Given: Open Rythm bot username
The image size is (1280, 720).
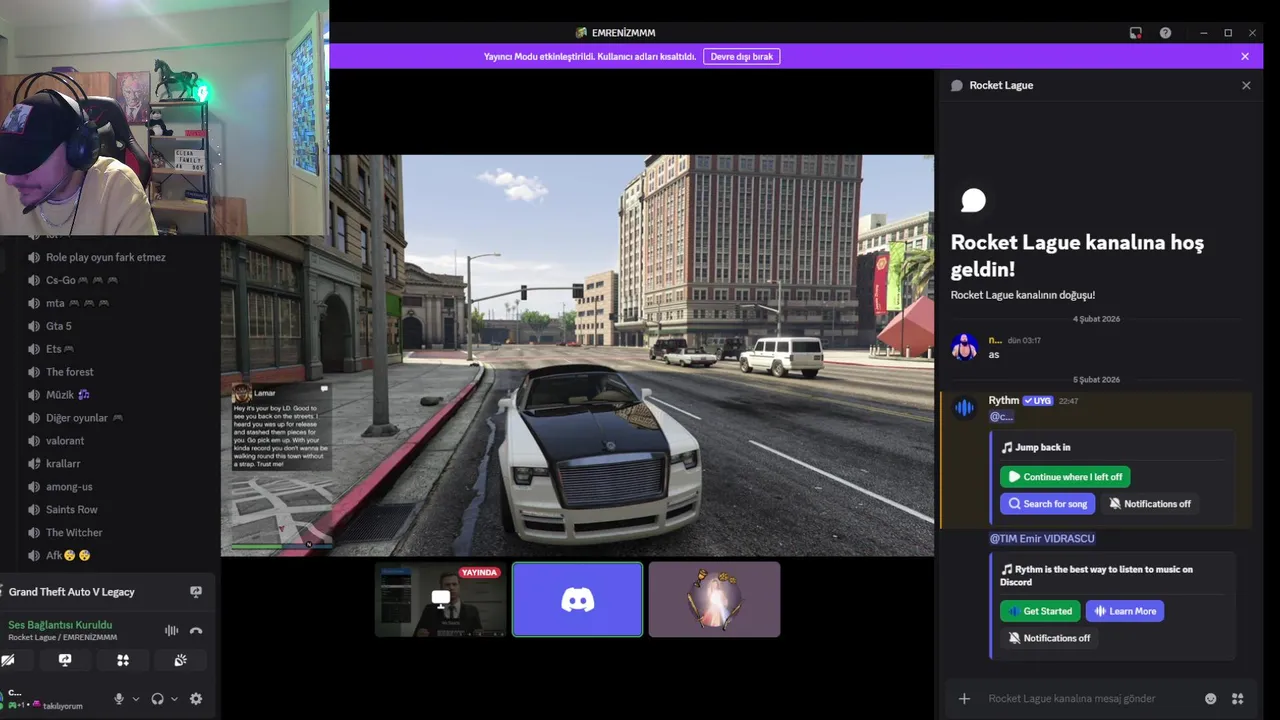Looking at the screenshot, I should pyautogui.click(x=1004, y=401).
